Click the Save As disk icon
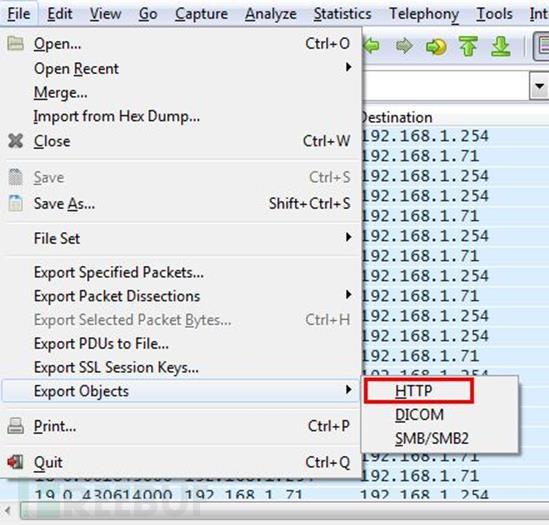Screen dimensions: 549x525 click(15, 203)
